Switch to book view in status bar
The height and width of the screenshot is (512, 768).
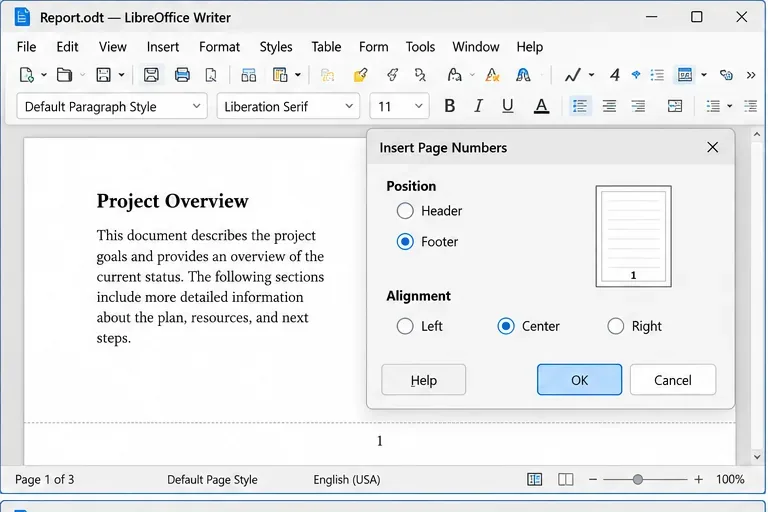coord(566,479)
